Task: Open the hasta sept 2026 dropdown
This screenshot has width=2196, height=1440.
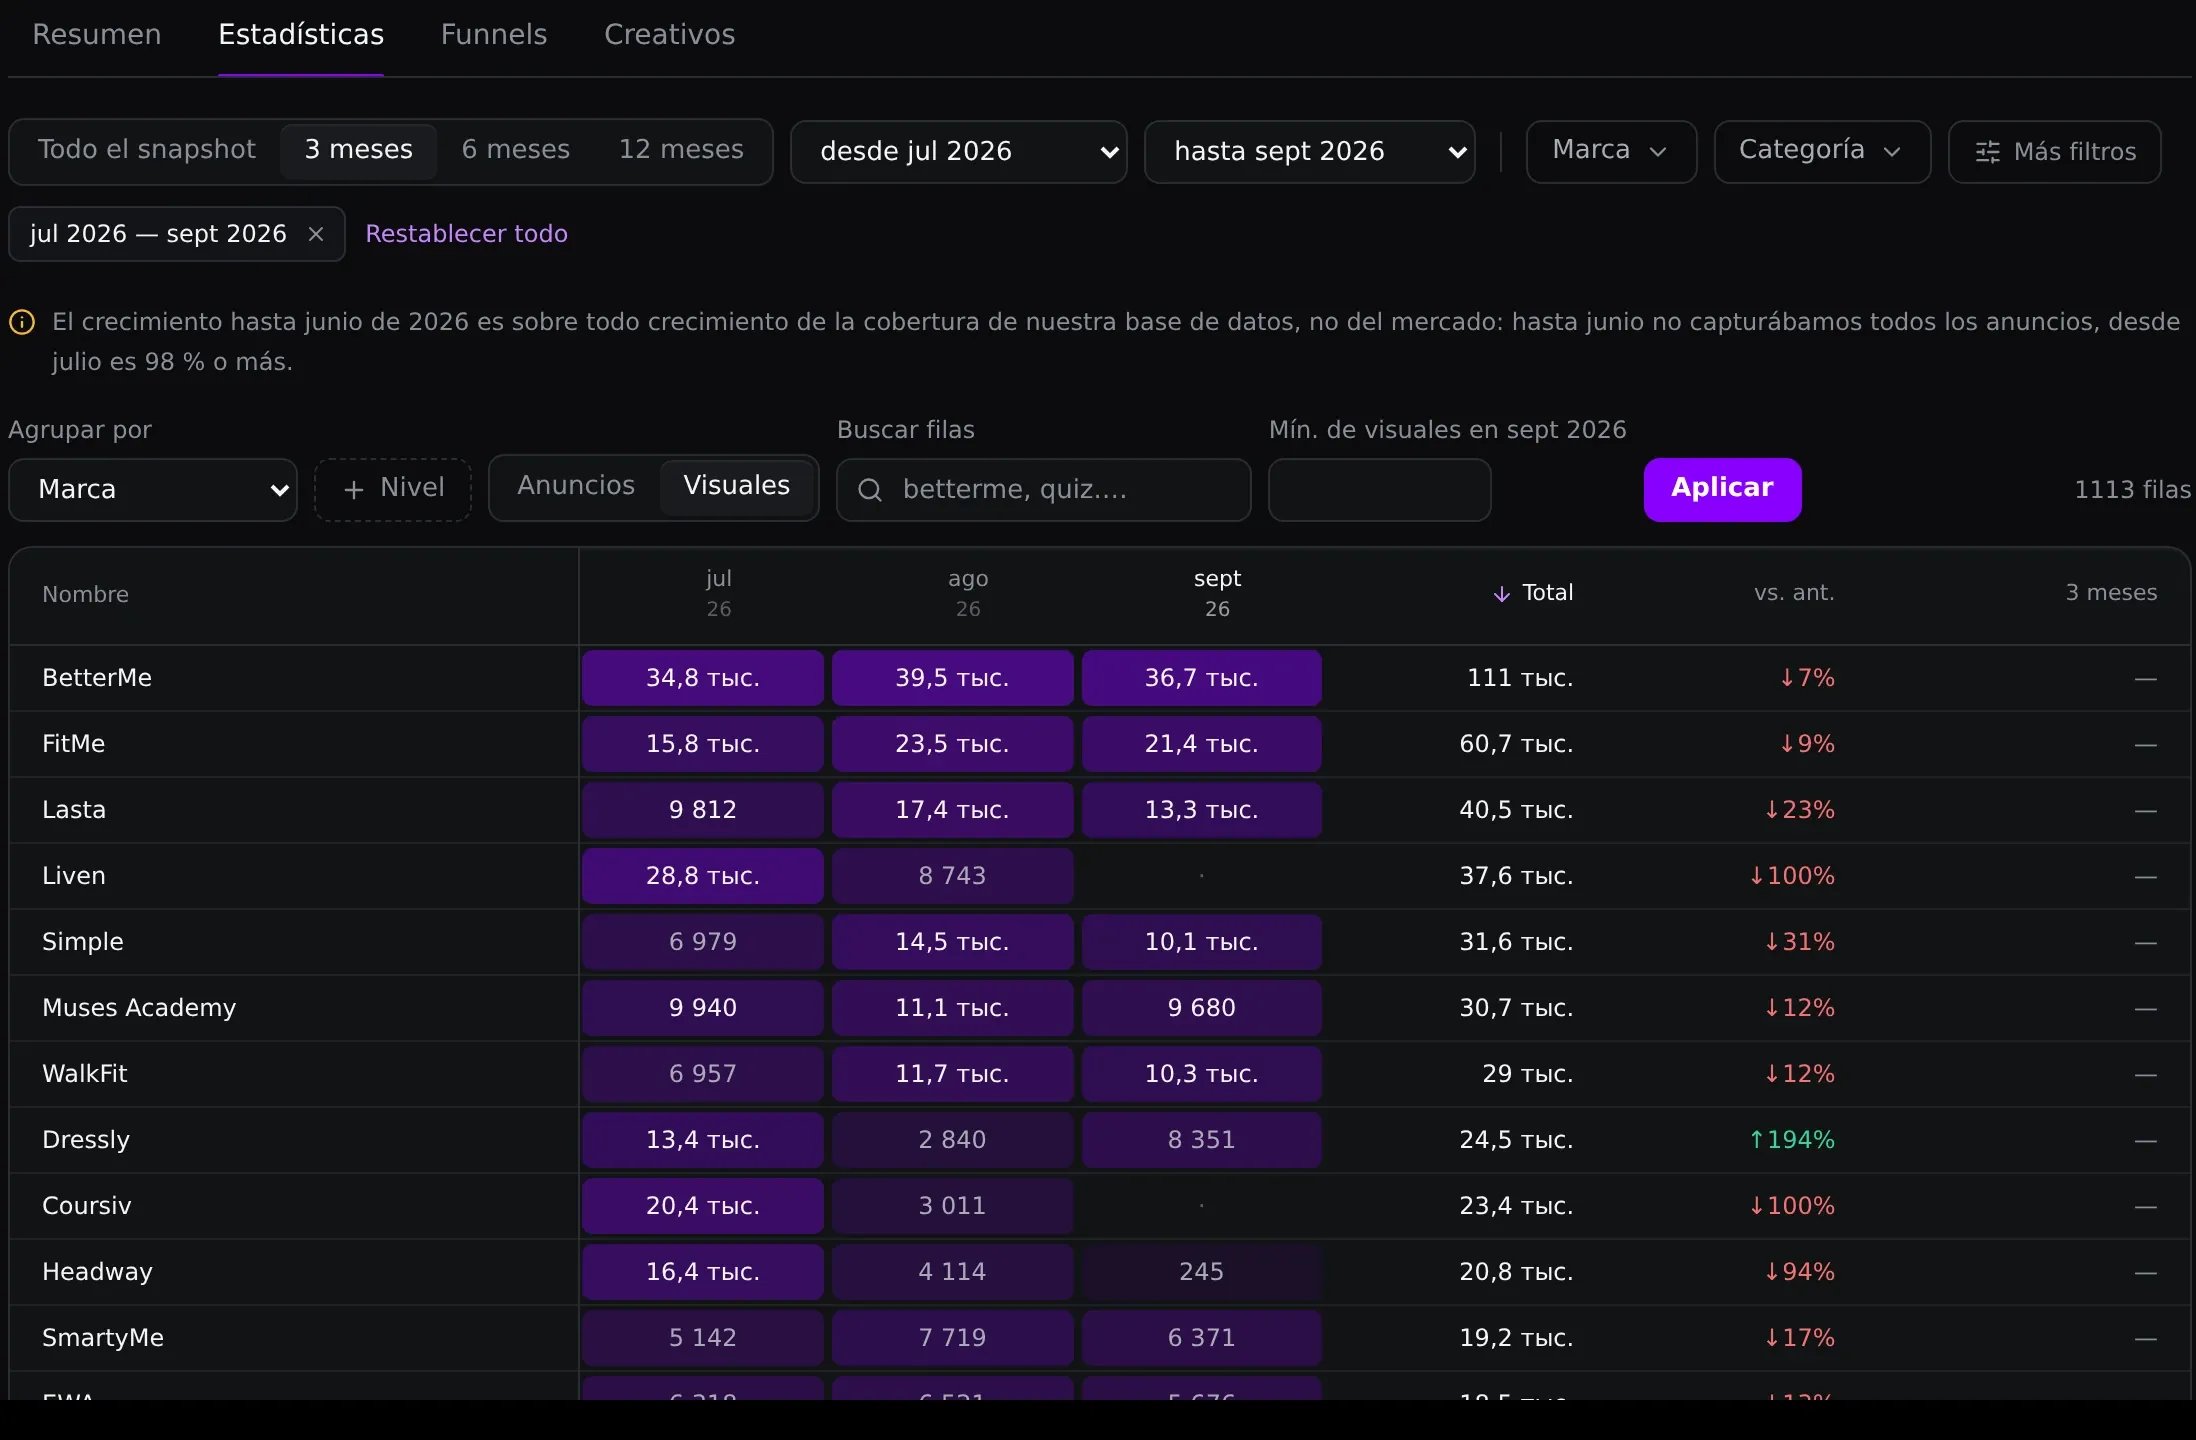Action: click(1309, 152)
